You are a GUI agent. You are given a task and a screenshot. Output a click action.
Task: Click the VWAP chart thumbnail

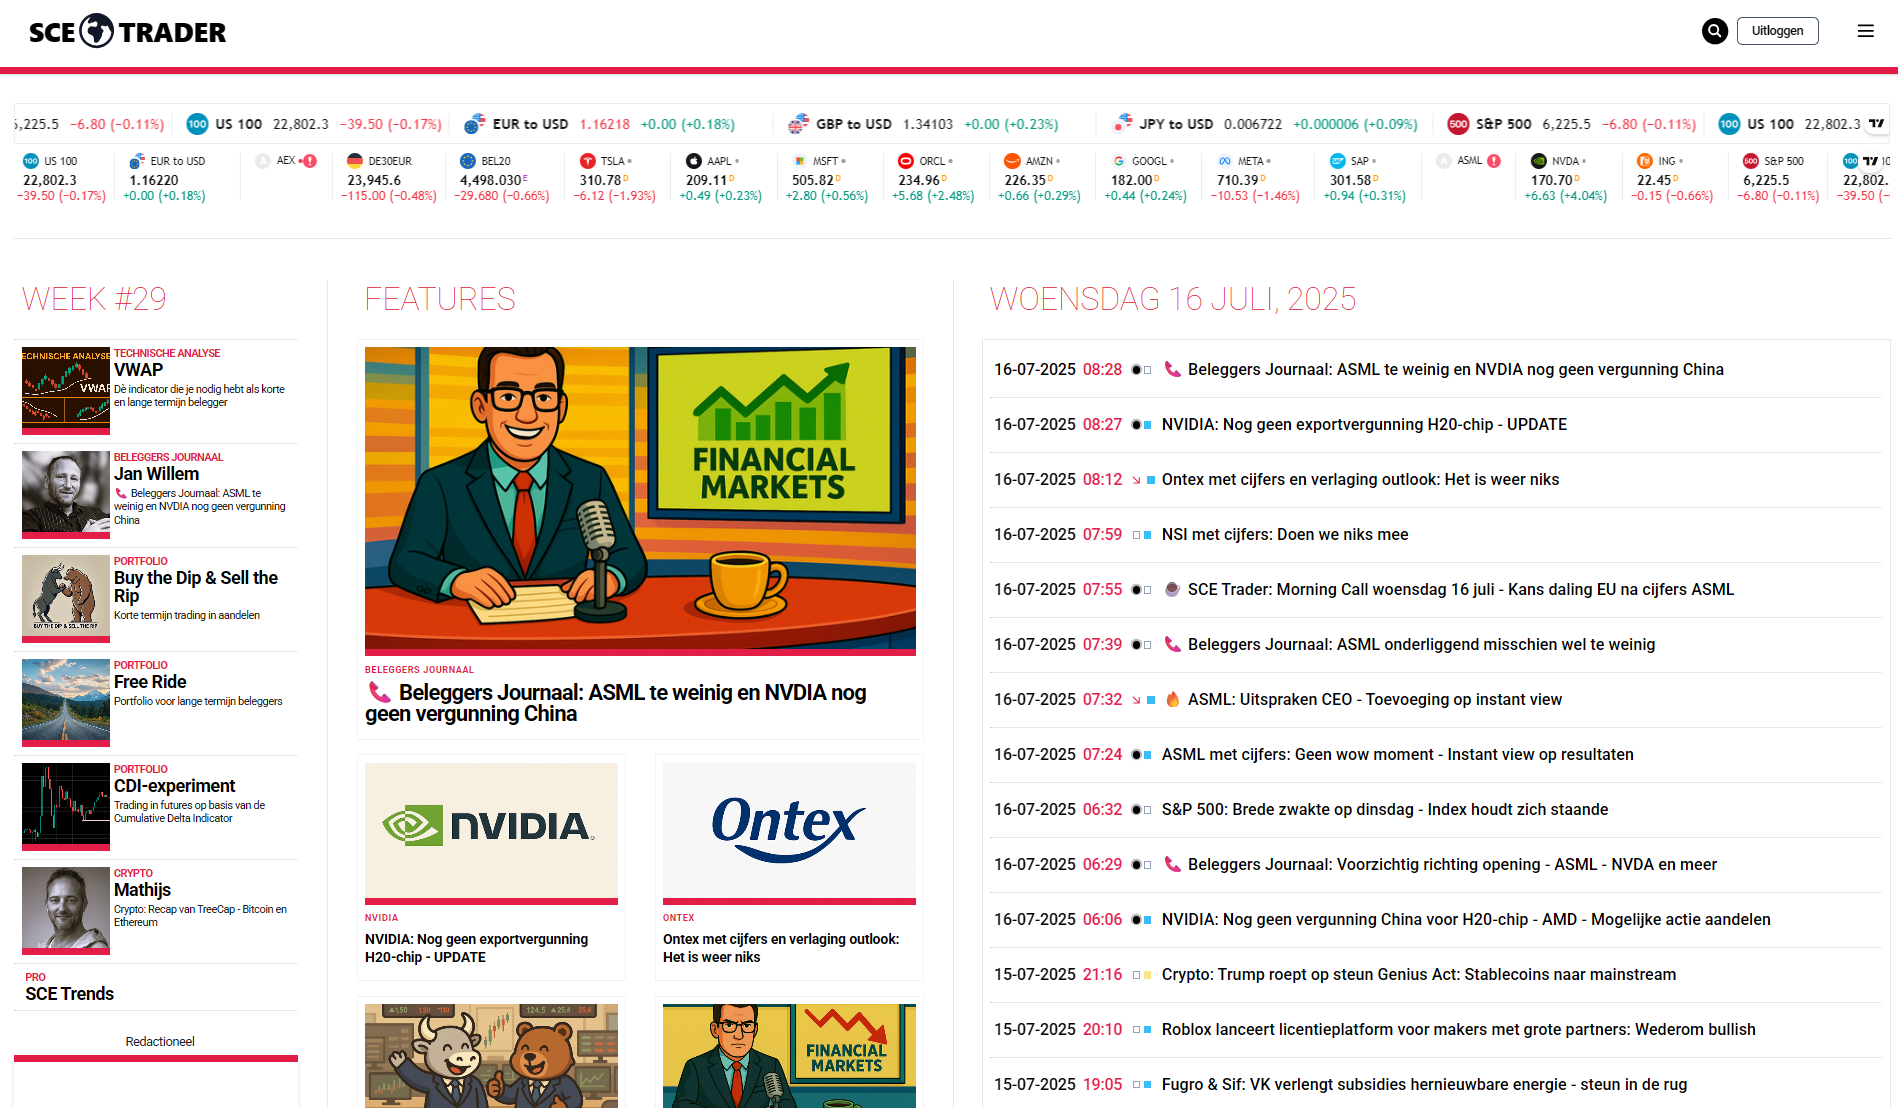tap(66, 389)
